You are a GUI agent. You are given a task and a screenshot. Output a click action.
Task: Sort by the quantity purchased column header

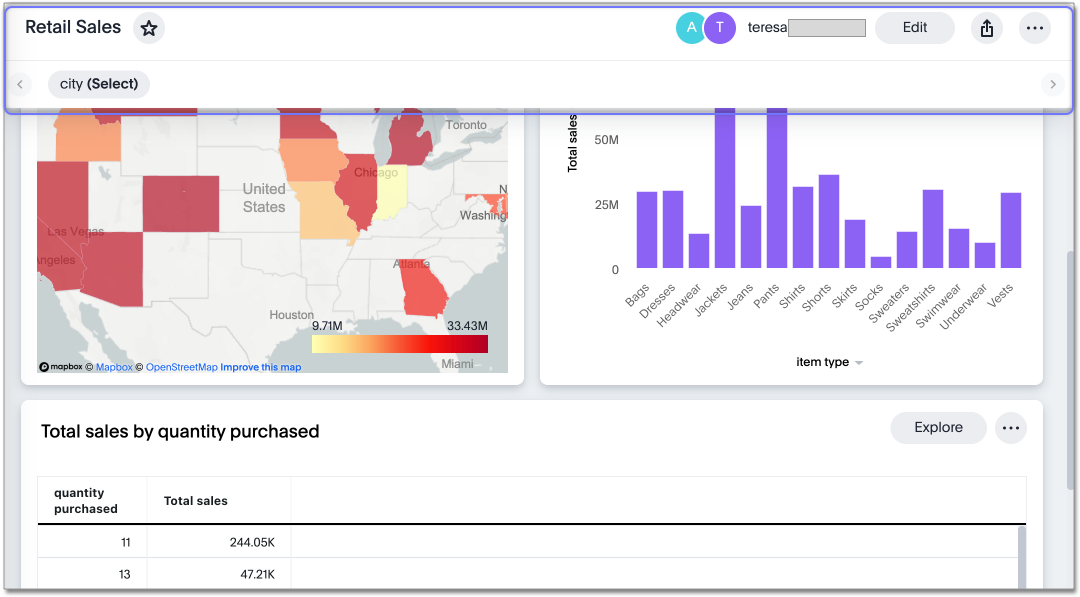point(86,501)
